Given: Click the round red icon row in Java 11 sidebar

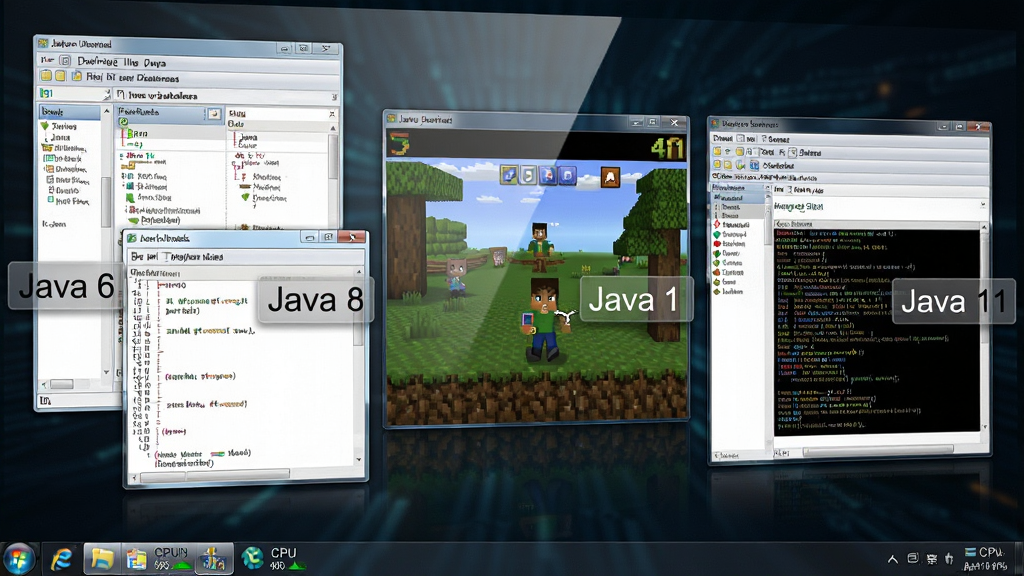Looking at the screenshot, I should pyautogui.click(x=733, y=244).
